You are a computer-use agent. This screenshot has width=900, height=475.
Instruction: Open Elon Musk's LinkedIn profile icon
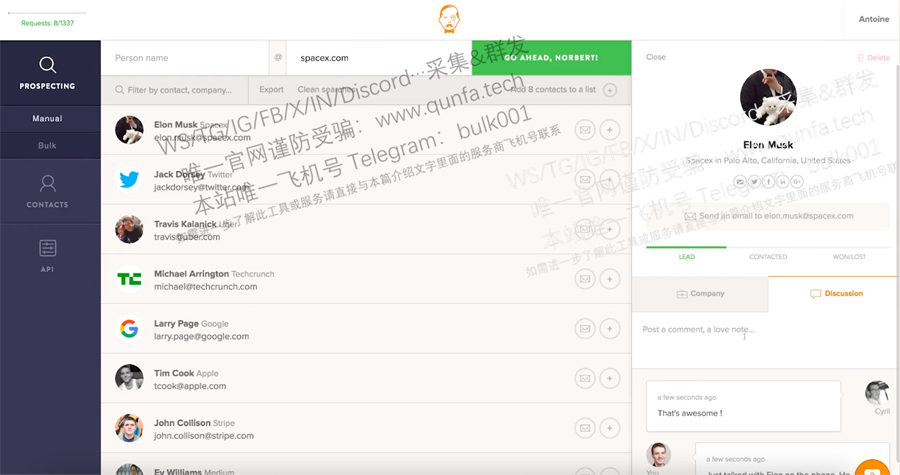coord(783,182)
